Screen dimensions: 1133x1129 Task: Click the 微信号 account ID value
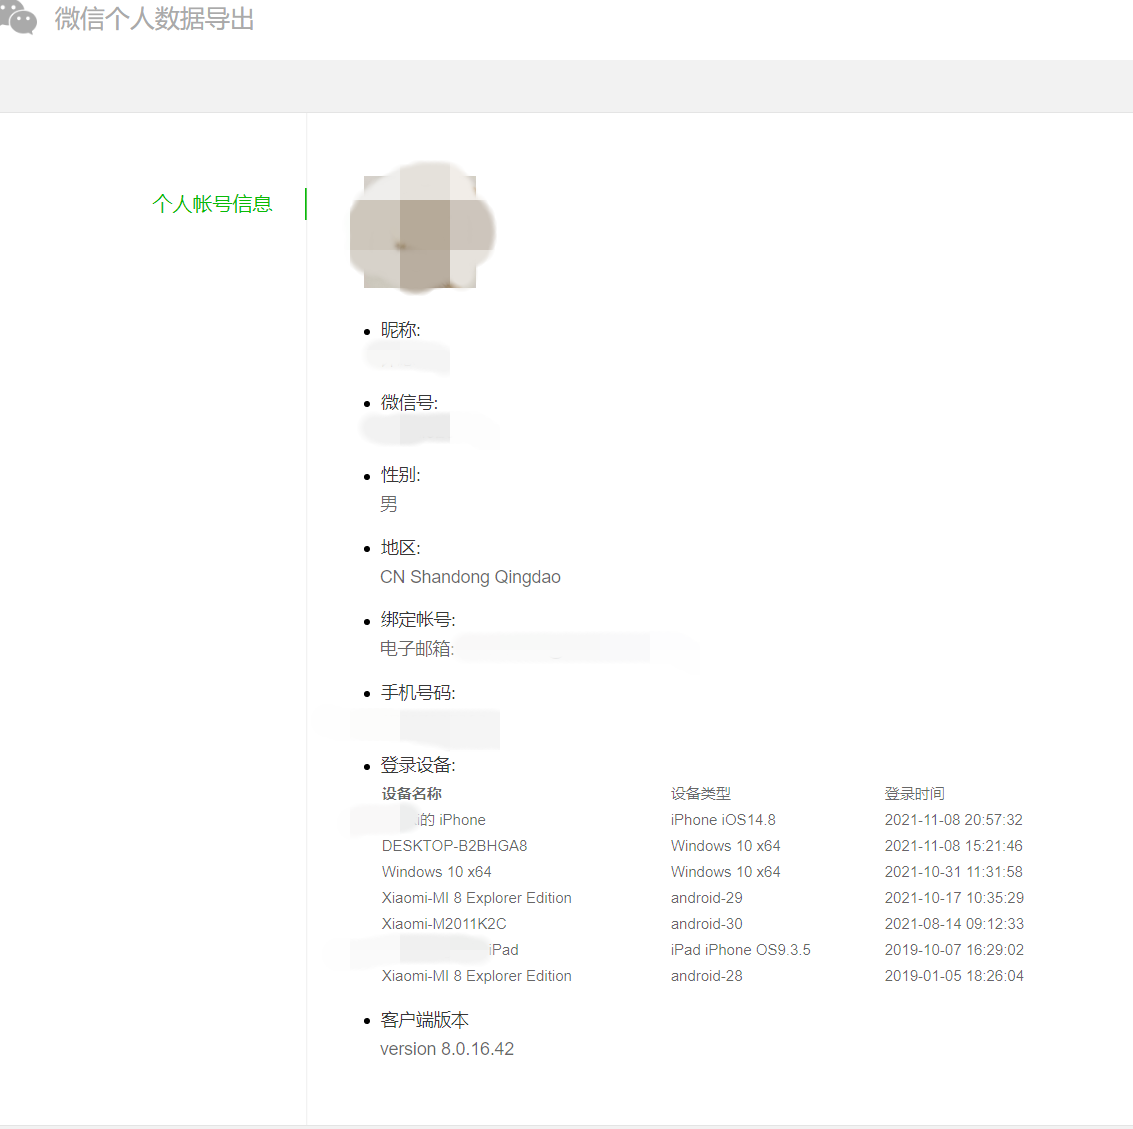(x=430, y=430)
